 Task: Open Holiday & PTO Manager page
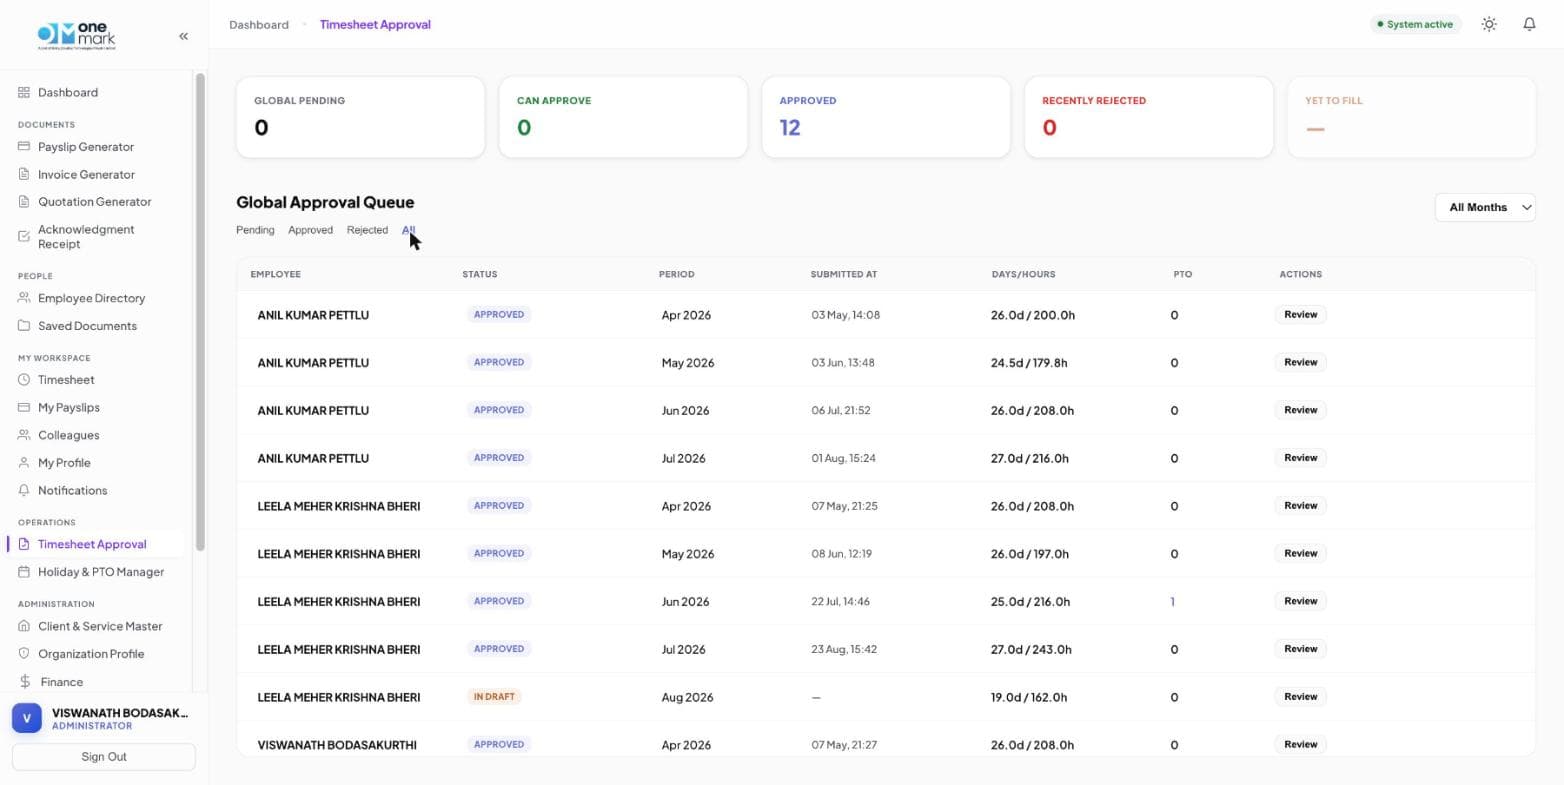click(101, 572)
